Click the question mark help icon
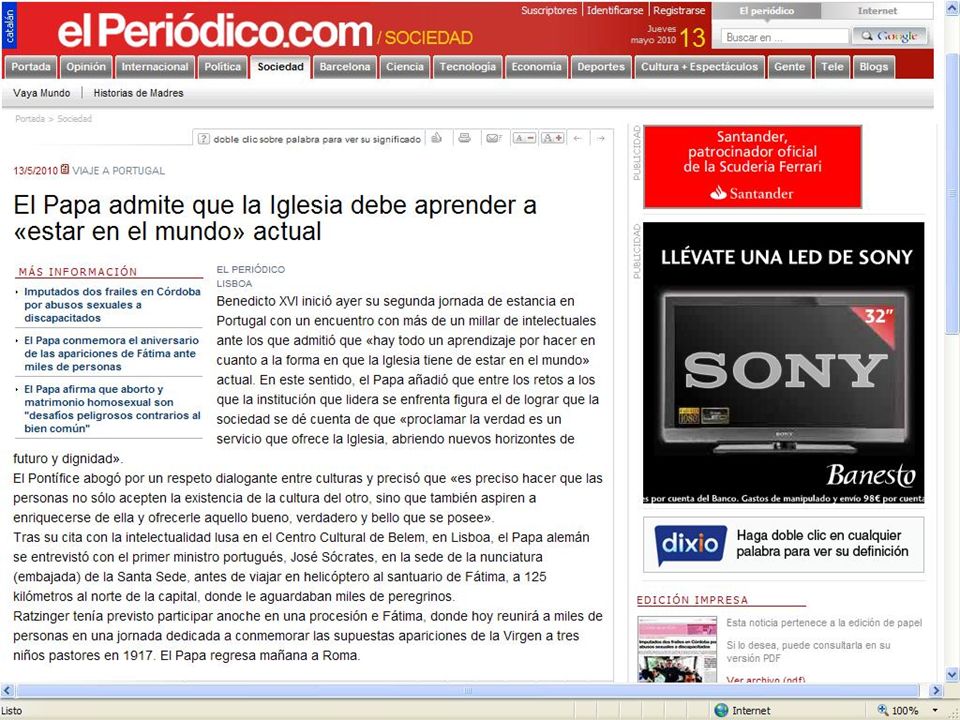Screen dimensions: 960x720 [204, 139]
